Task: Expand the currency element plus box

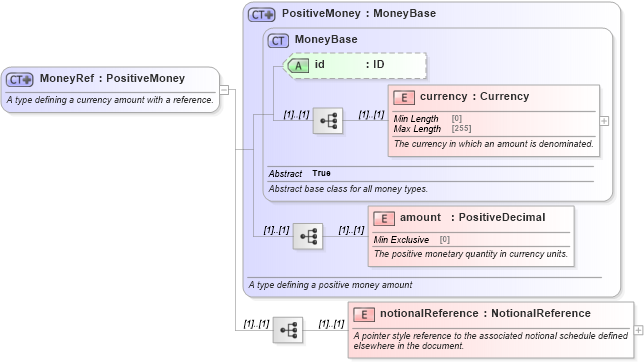Action: point(604,121)
